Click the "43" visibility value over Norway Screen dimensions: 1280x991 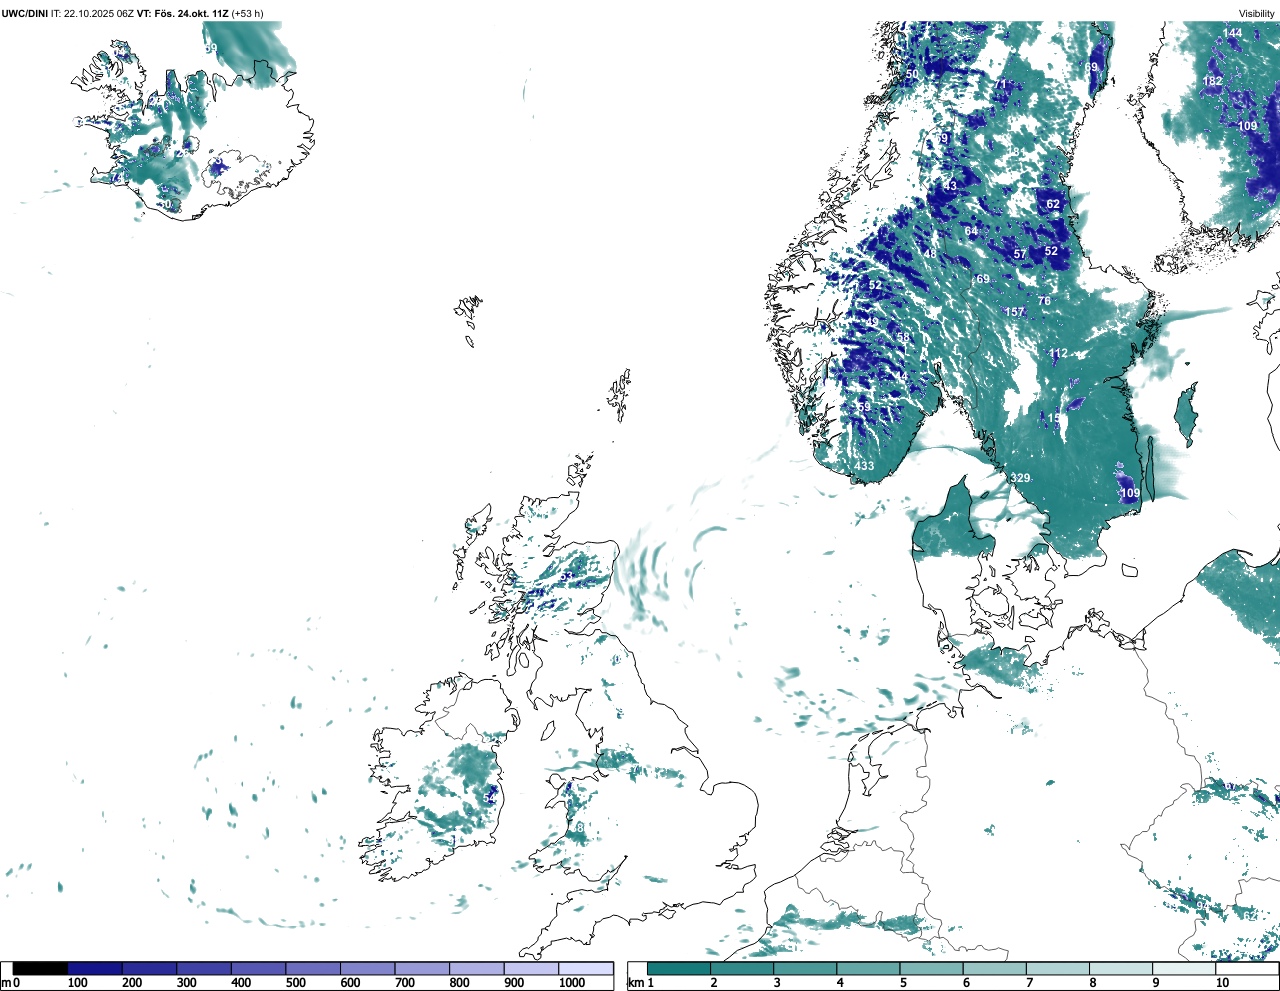(950, 186)
